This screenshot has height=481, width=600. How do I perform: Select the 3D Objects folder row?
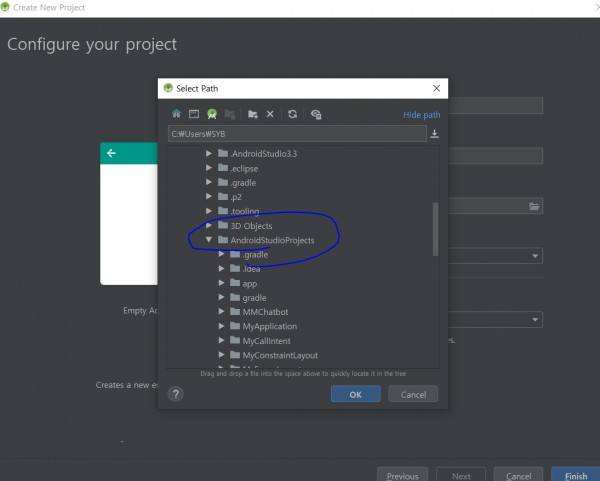[x=245, y=226]
